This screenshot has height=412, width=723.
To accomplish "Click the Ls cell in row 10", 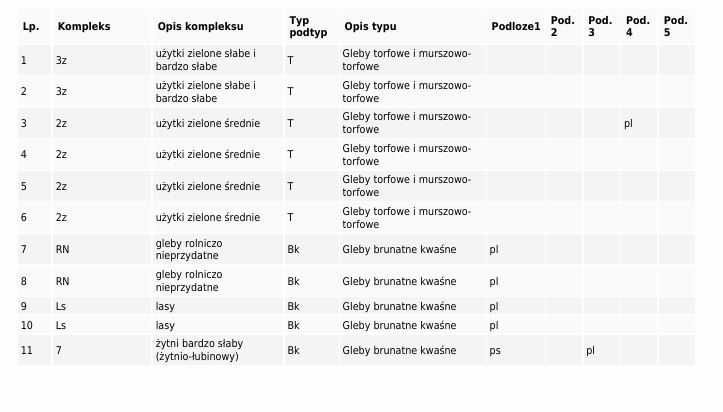I will [x=60, y=325].
